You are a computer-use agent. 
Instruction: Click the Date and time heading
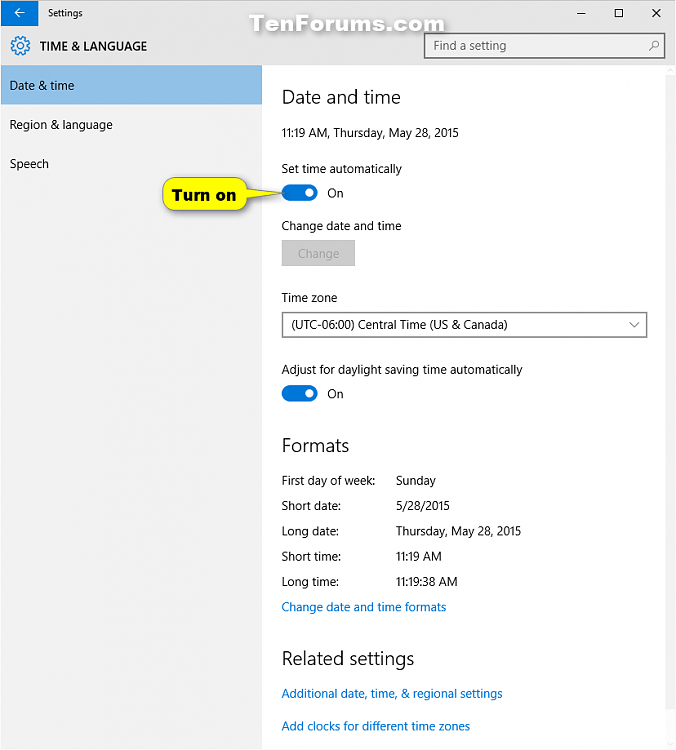(341, 97)
